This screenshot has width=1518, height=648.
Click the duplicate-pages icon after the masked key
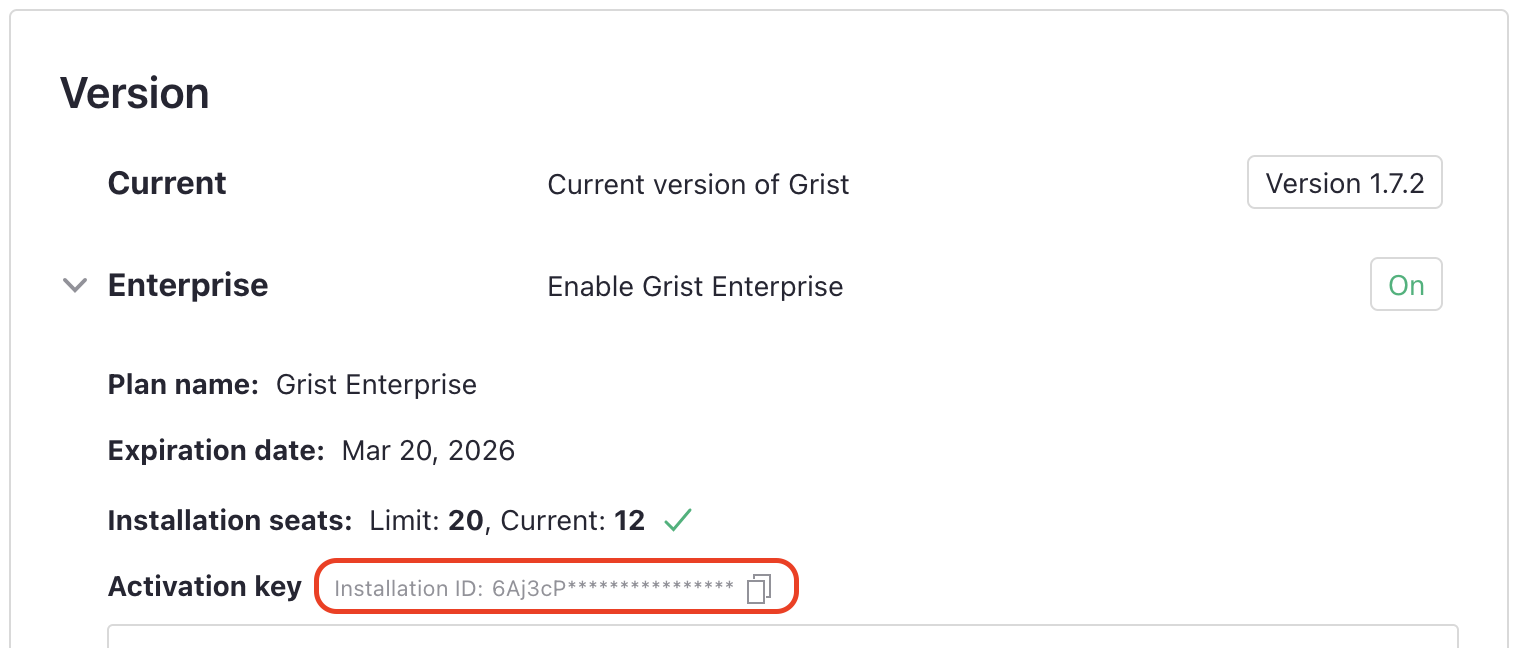point(759,589)
